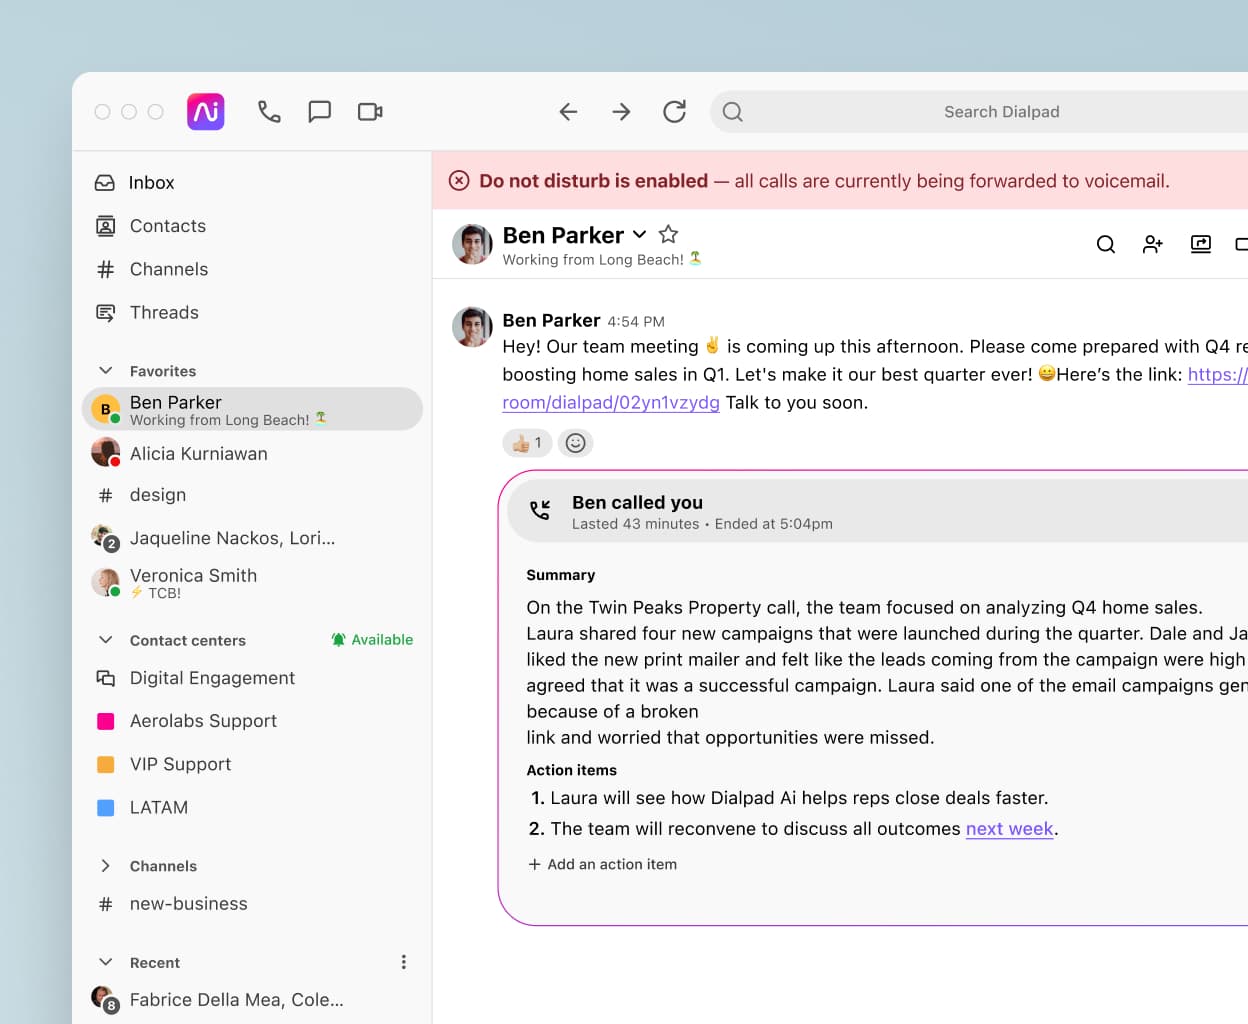Screen dimensions: 1248x1024
Task: Toggle the Available status for contact centers
Action: 372,640
